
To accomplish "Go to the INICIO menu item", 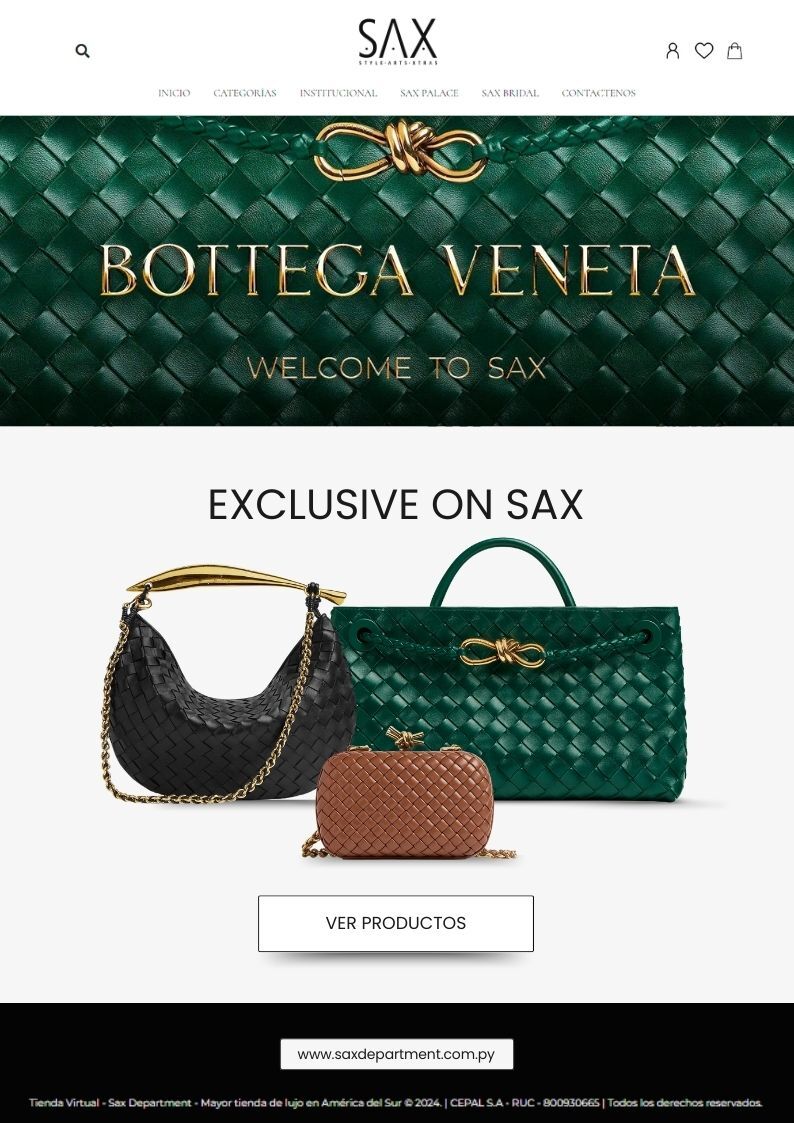I will pyautogui.click(x=174, y=93).
